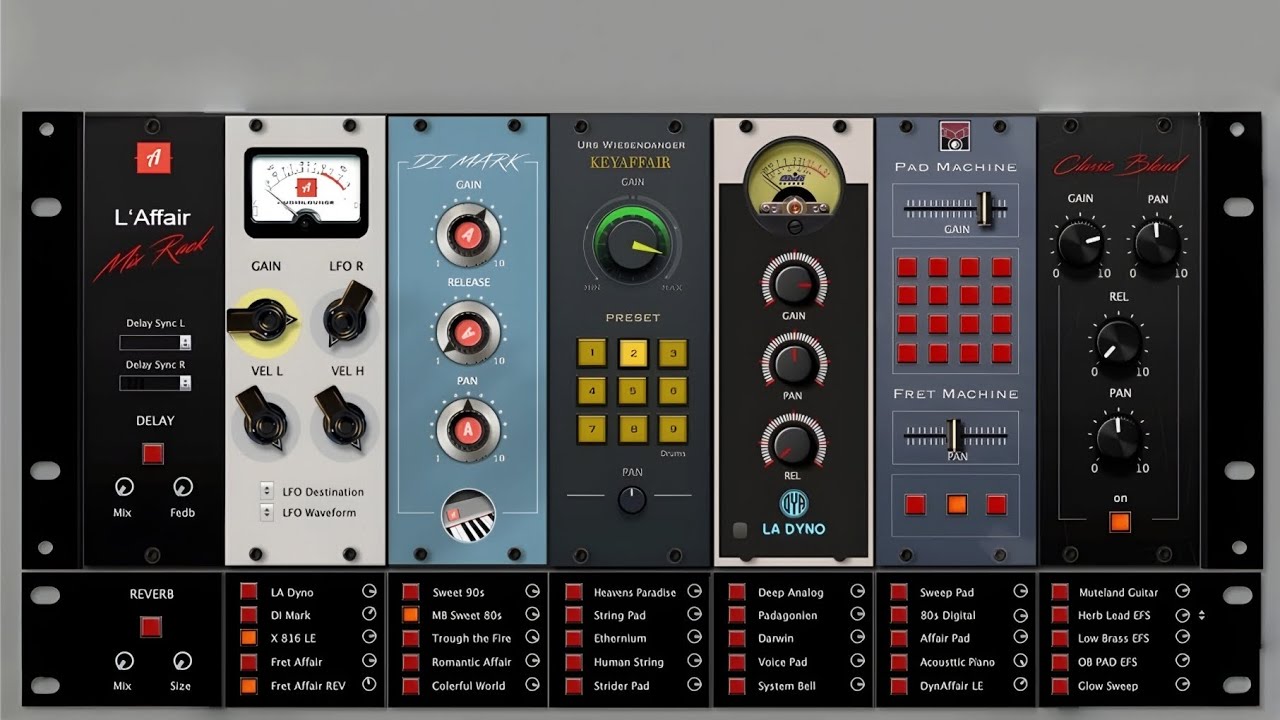
Task: Click the level knob icon beside Trough the Fire
Action: pyautogui.click(x=532, y=638)
